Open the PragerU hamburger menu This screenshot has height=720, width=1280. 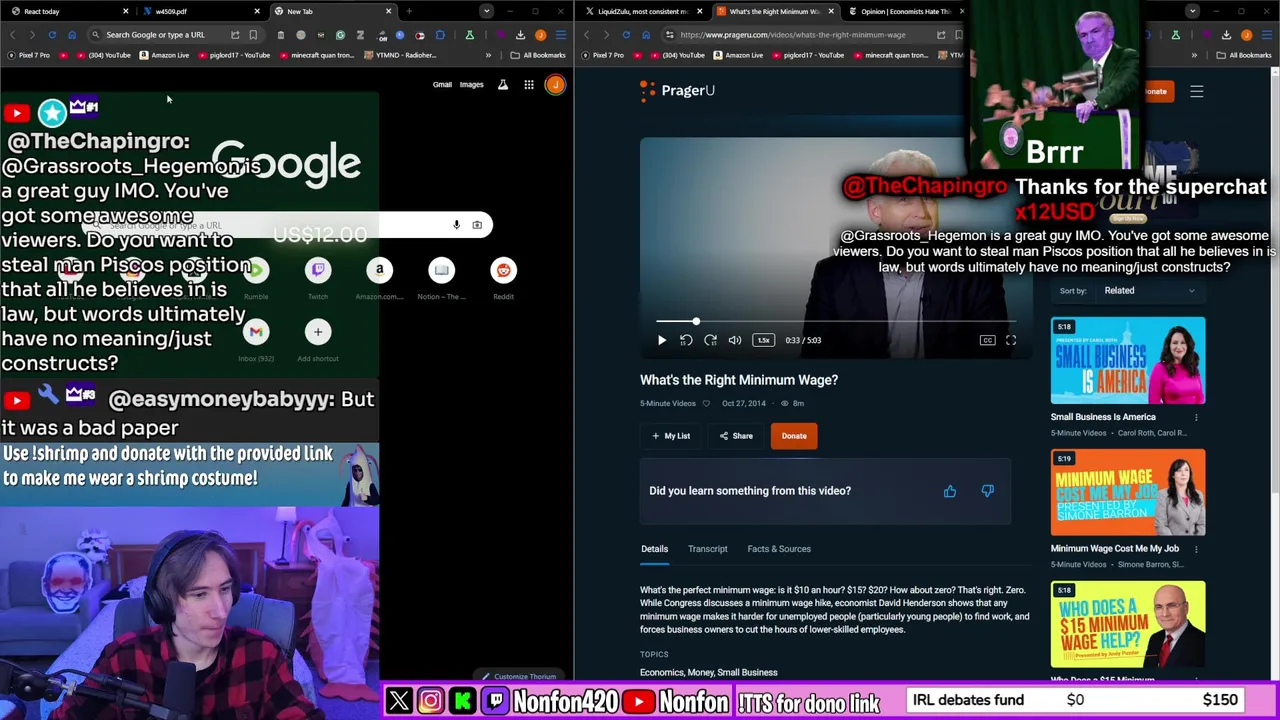pyautogui.click(x=1196, y=92)
